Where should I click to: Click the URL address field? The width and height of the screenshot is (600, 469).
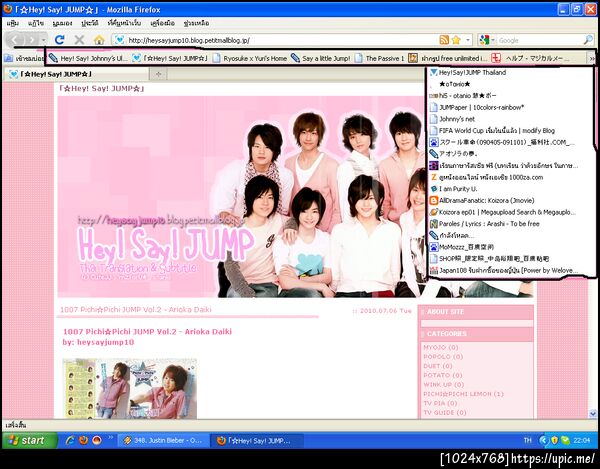282,40
